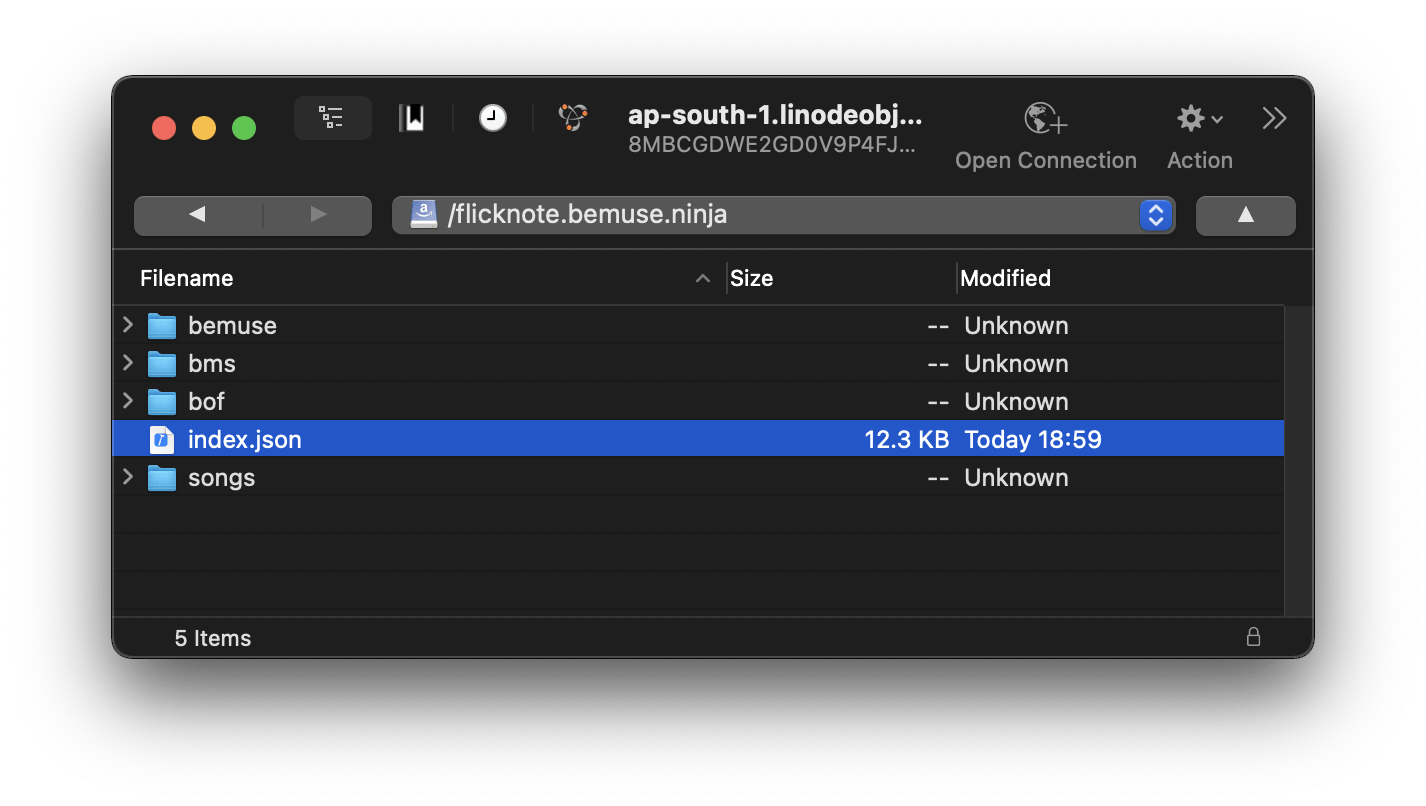The height and width of the screenshot is (806, 1426).
Task: Reveal hidden toolbar items via the chevron
Action: 1274,117
